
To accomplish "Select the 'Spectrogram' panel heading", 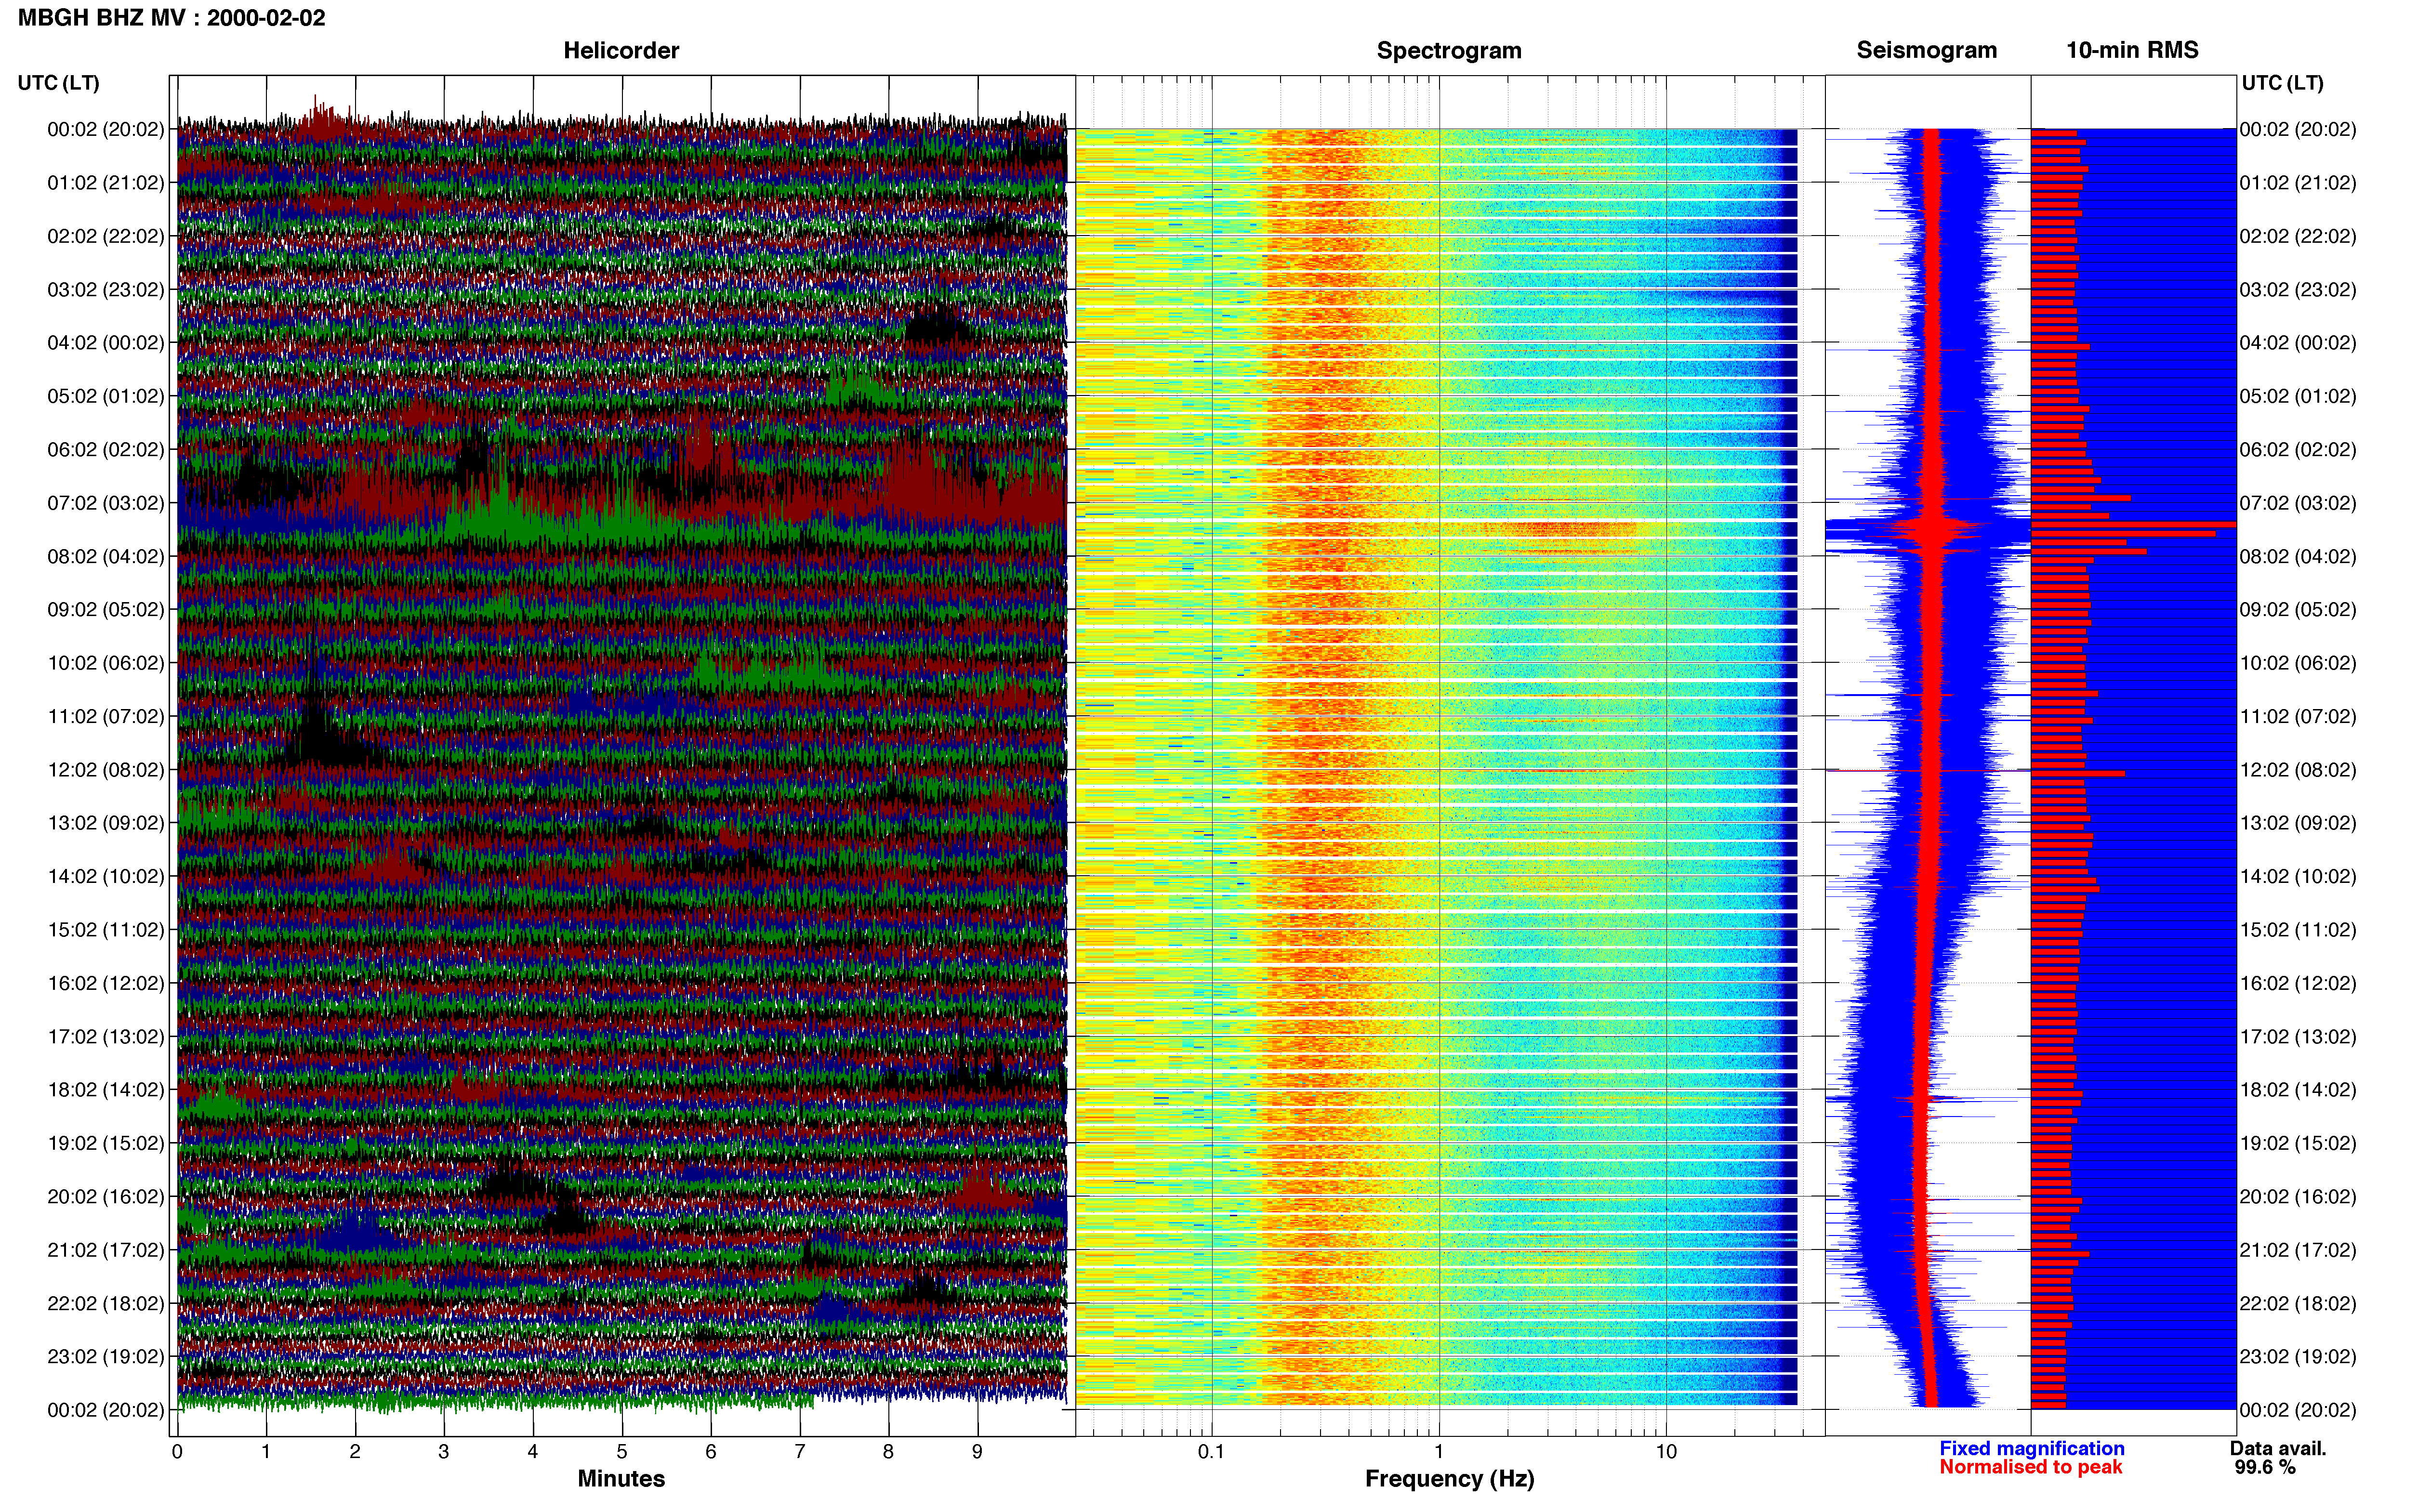I will (x=1449, y=50).
